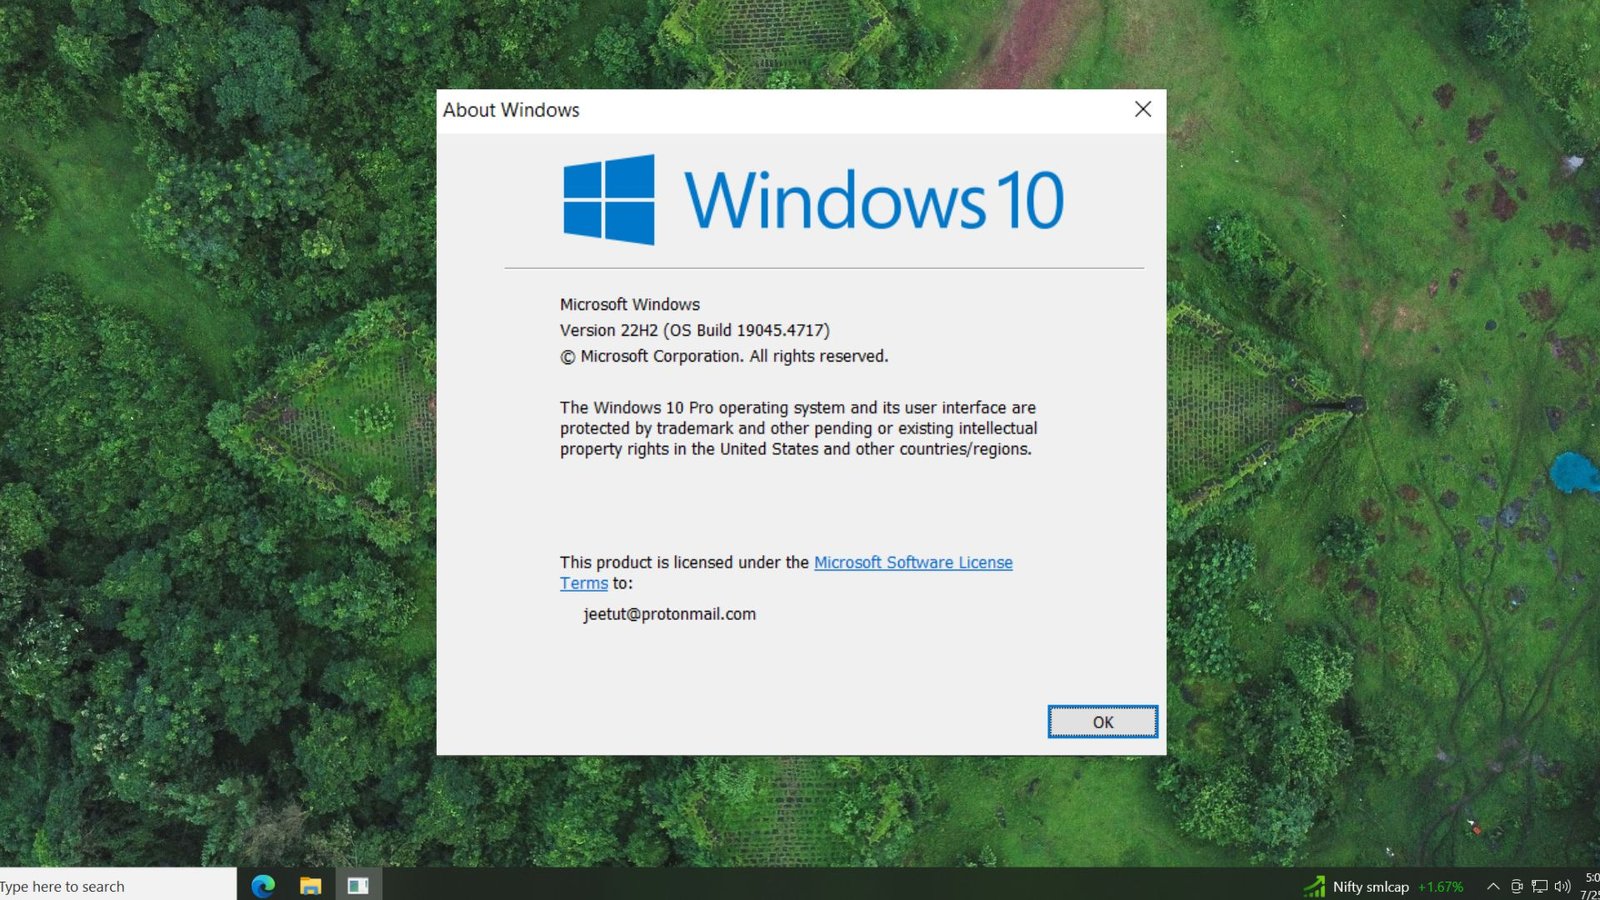Select the active About Windows taskbar icon

point(358,885)
